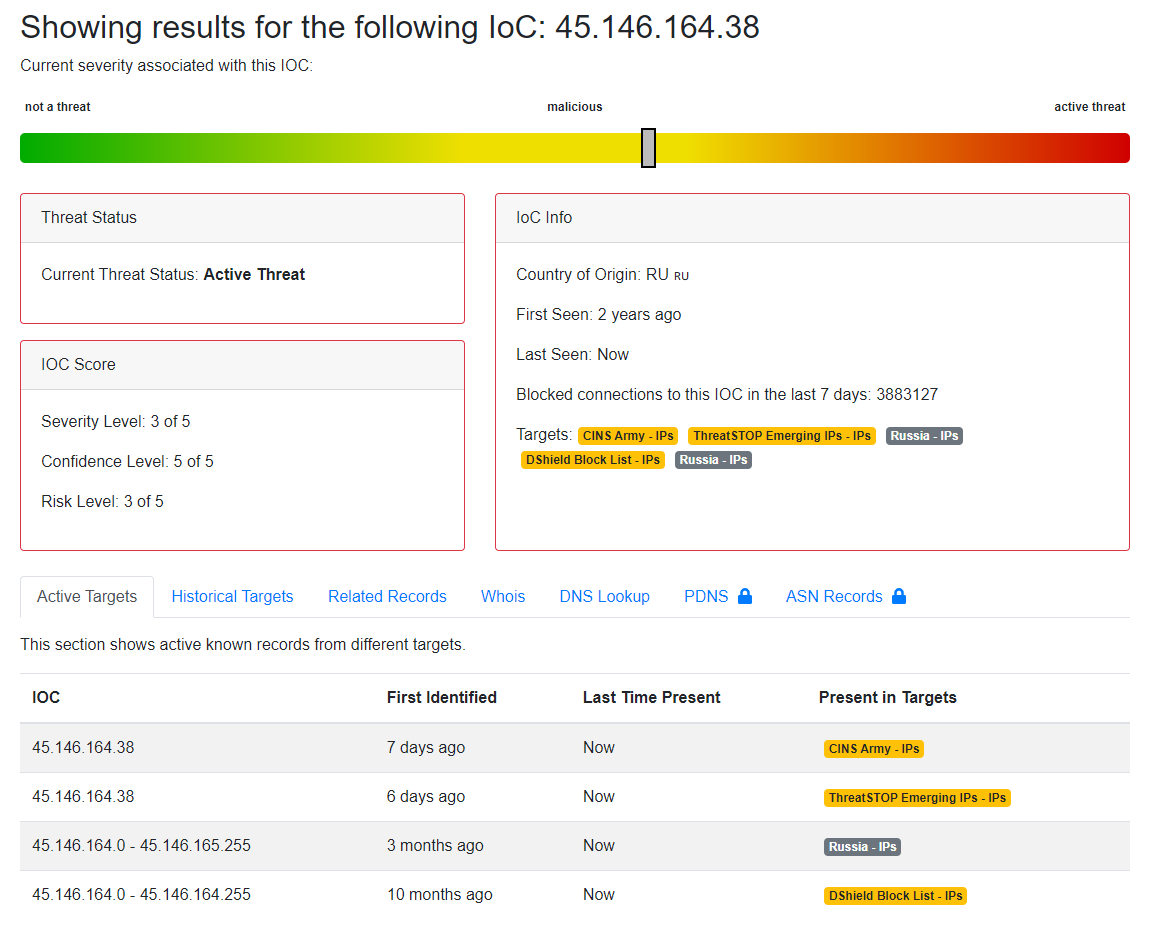
Task: Click ThreatSTOP Emerging IPs badge in IoC Info
Action: pos(781,436)
